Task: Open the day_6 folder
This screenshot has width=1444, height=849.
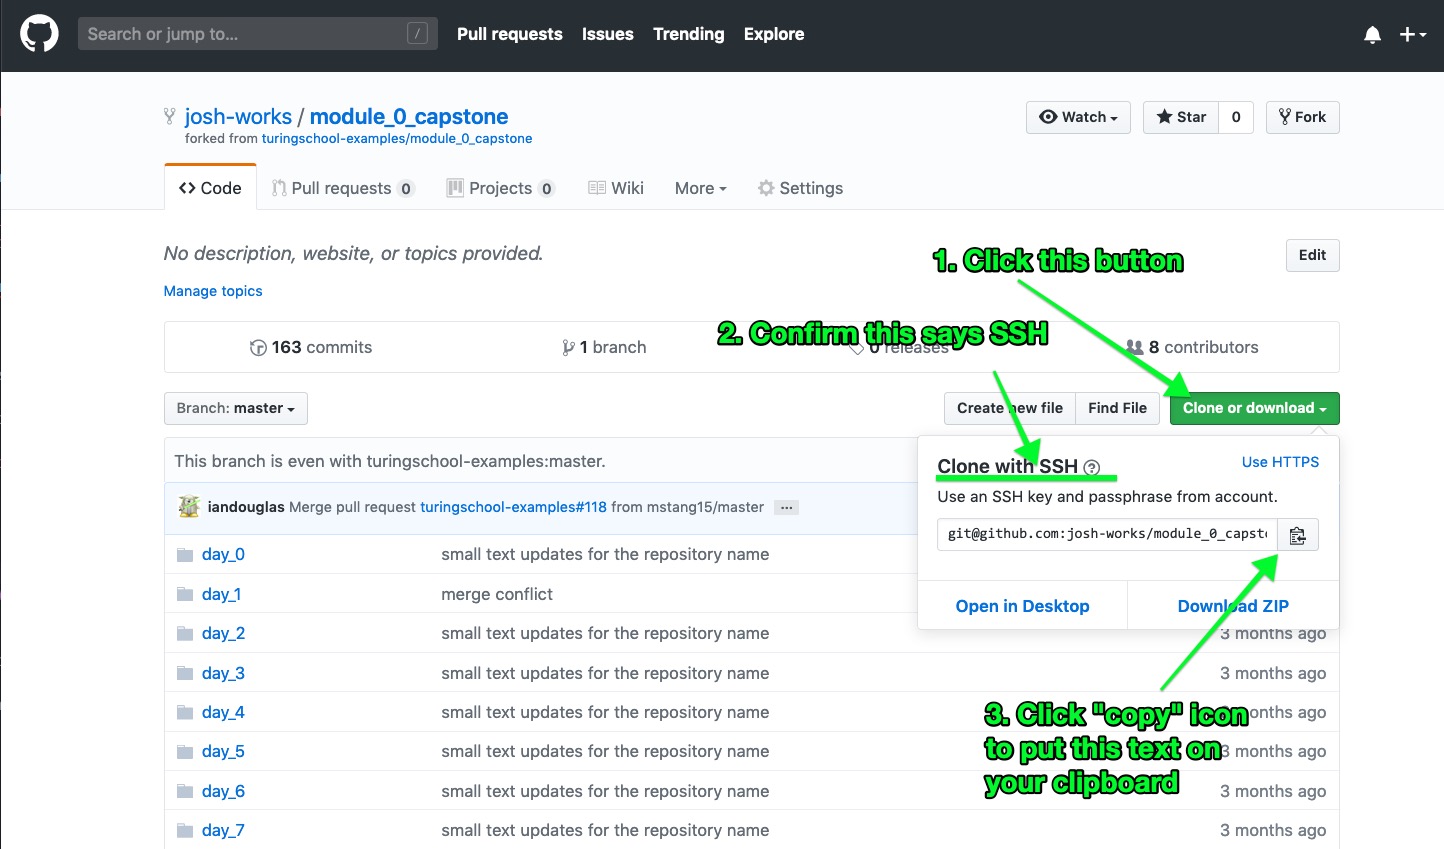Action: (223, 791)
